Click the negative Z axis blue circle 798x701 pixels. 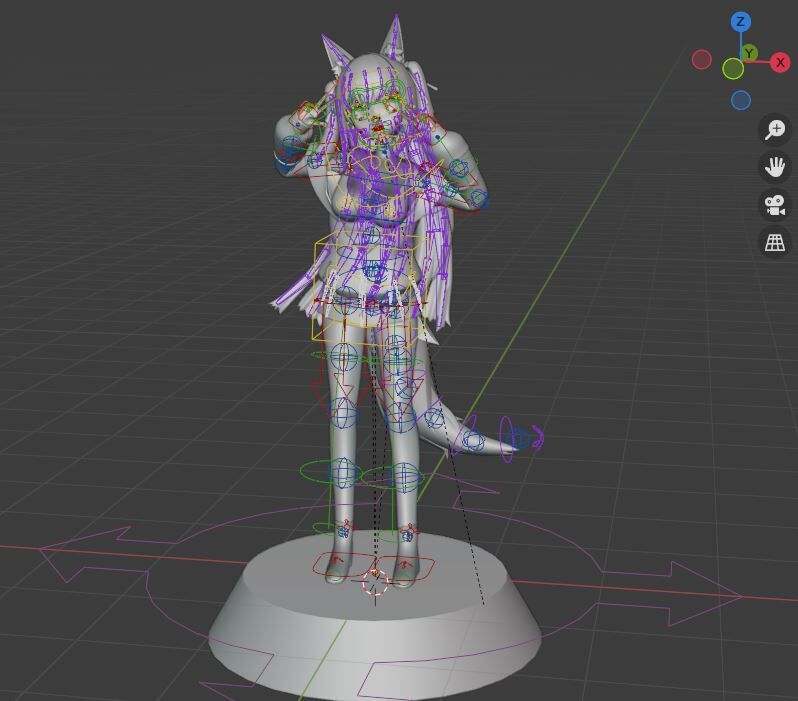click(741, 100)
